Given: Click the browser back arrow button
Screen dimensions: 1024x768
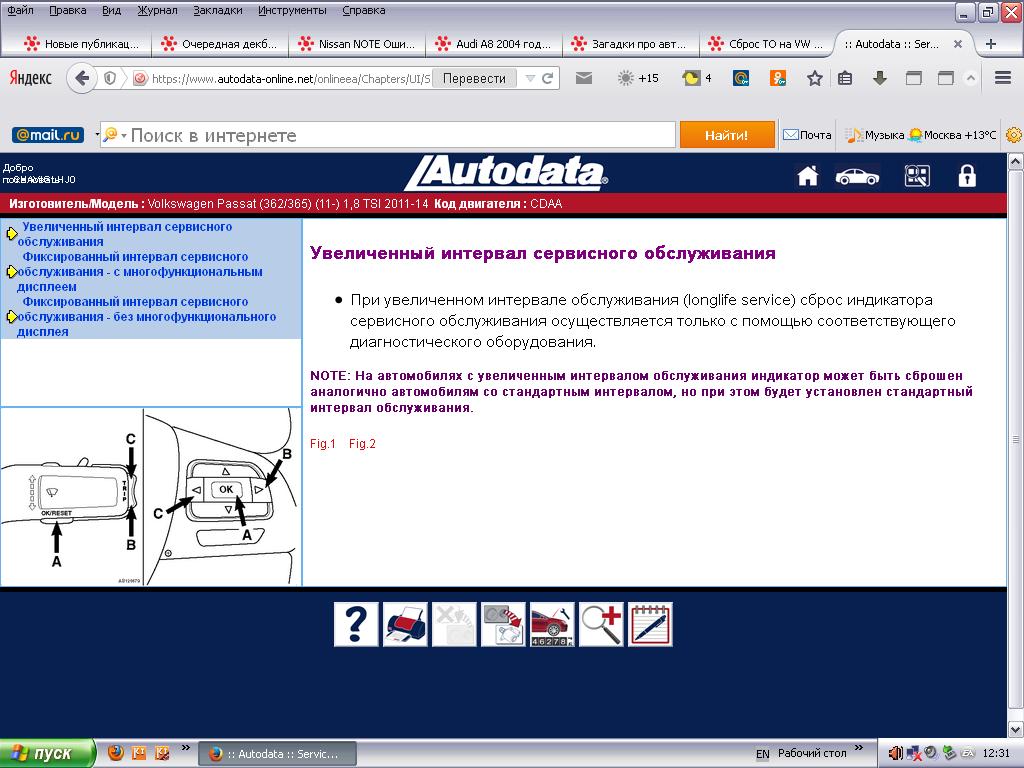Looking at the screenshot, I should (x=82, y=78).
